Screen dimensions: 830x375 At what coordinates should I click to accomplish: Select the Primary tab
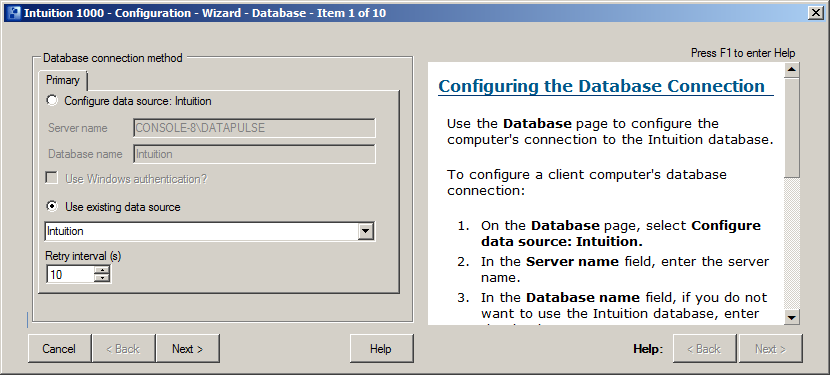pos(62,80)
